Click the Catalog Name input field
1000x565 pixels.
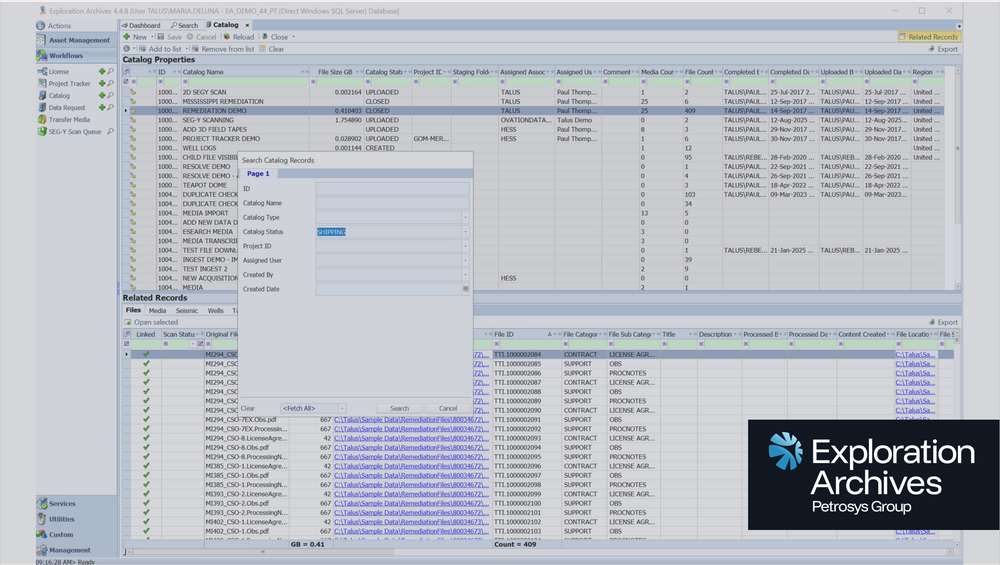(388, 203)
